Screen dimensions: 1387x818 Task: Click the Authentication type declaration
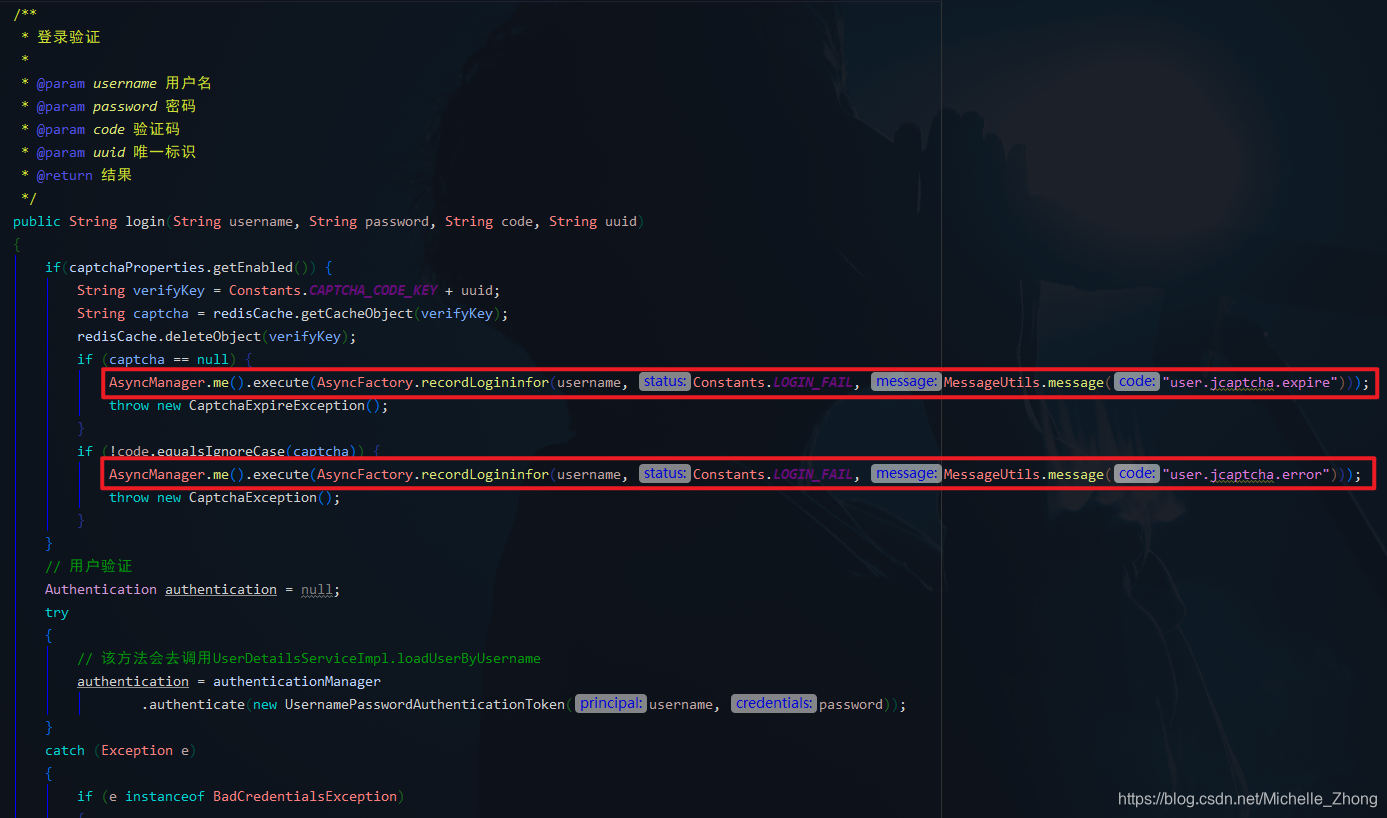(101, 589)
